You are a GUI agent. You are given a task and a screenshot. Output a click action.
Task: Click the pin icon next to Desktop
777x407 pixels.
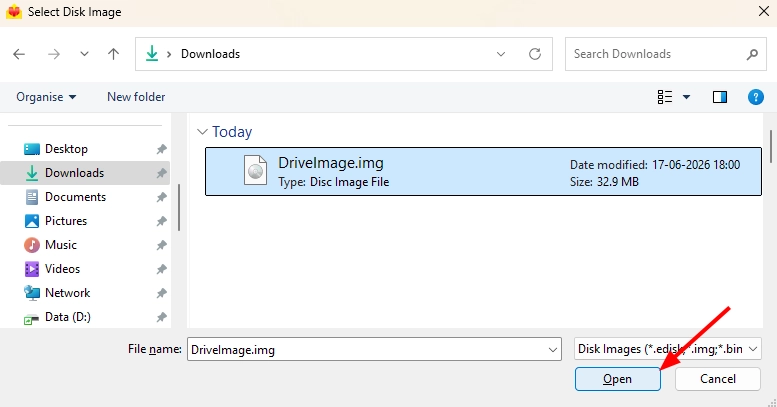point(162,149)
